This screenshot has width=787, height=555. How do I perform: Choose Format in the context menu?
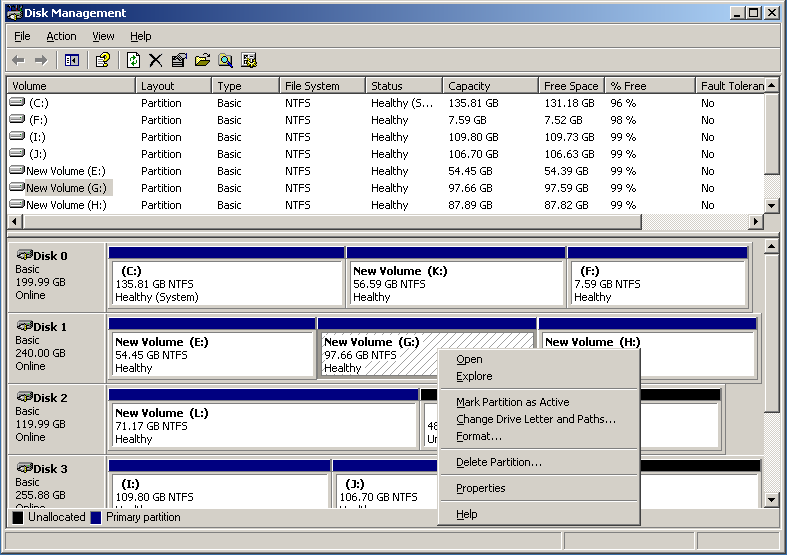point(479,436)
